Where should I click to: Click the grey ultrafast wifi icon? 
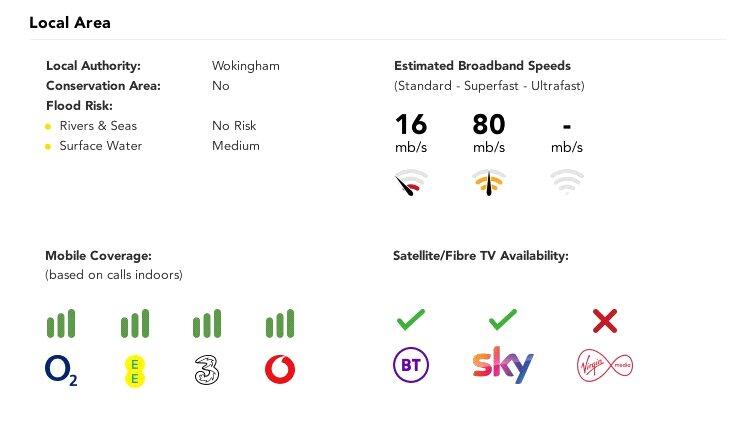[x=567, y=181]
